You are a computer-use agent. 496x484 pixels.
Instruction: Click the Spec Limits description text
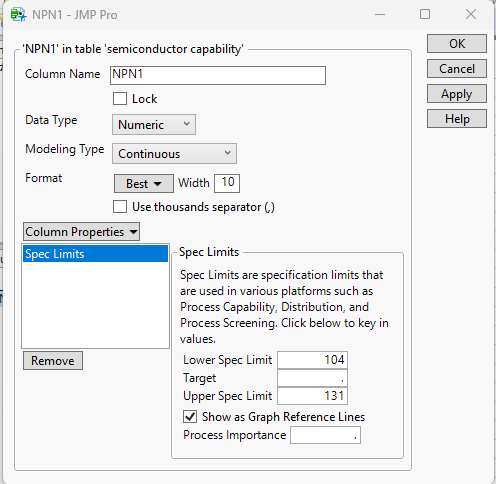(284, 307)
